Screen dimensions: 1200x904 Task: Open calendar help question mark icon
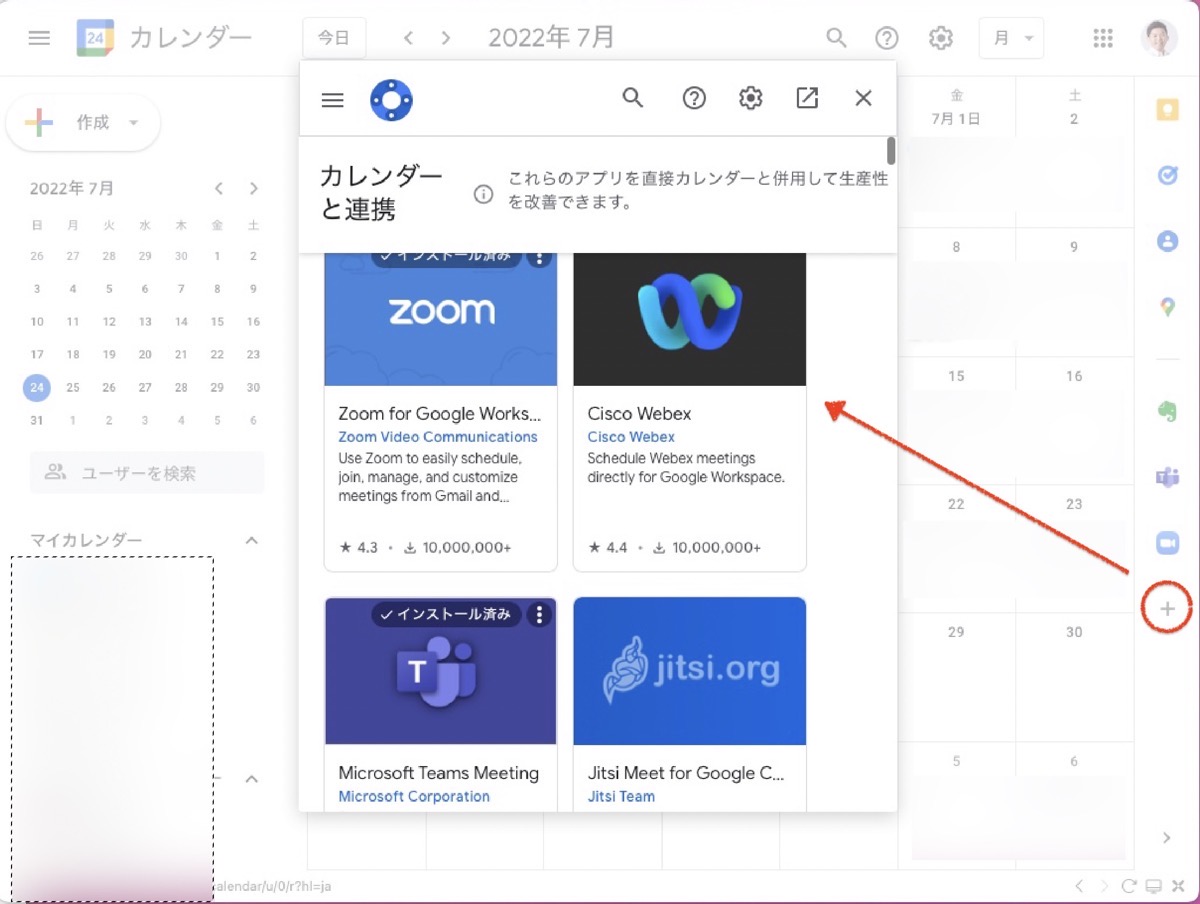point(887,38)
